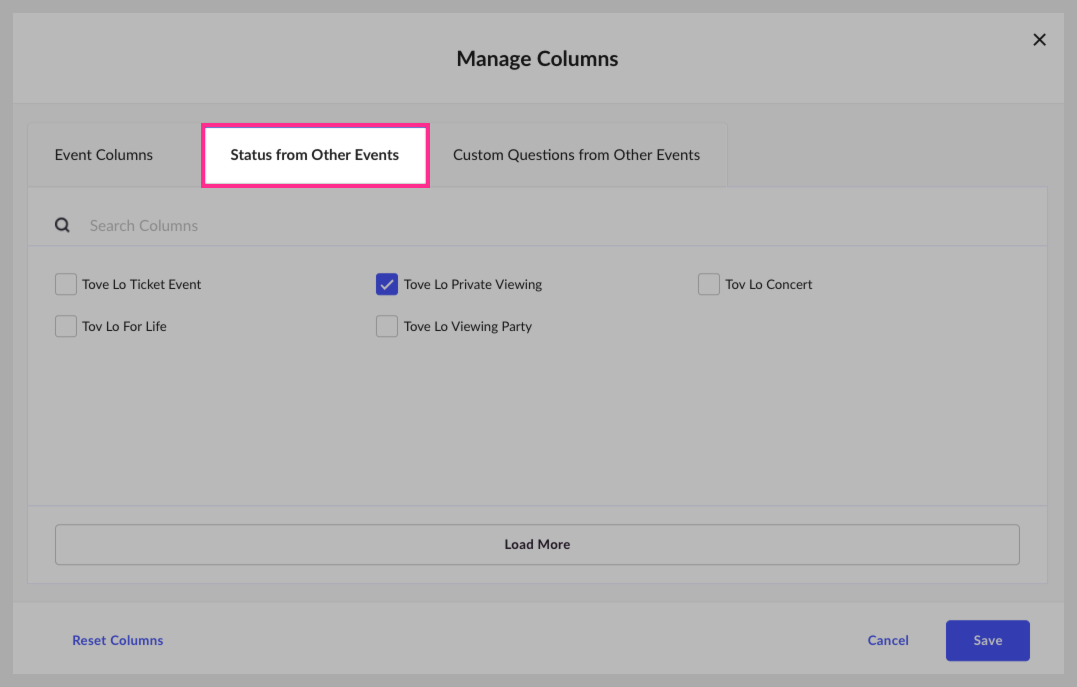Save the column selection

point(987,640)
